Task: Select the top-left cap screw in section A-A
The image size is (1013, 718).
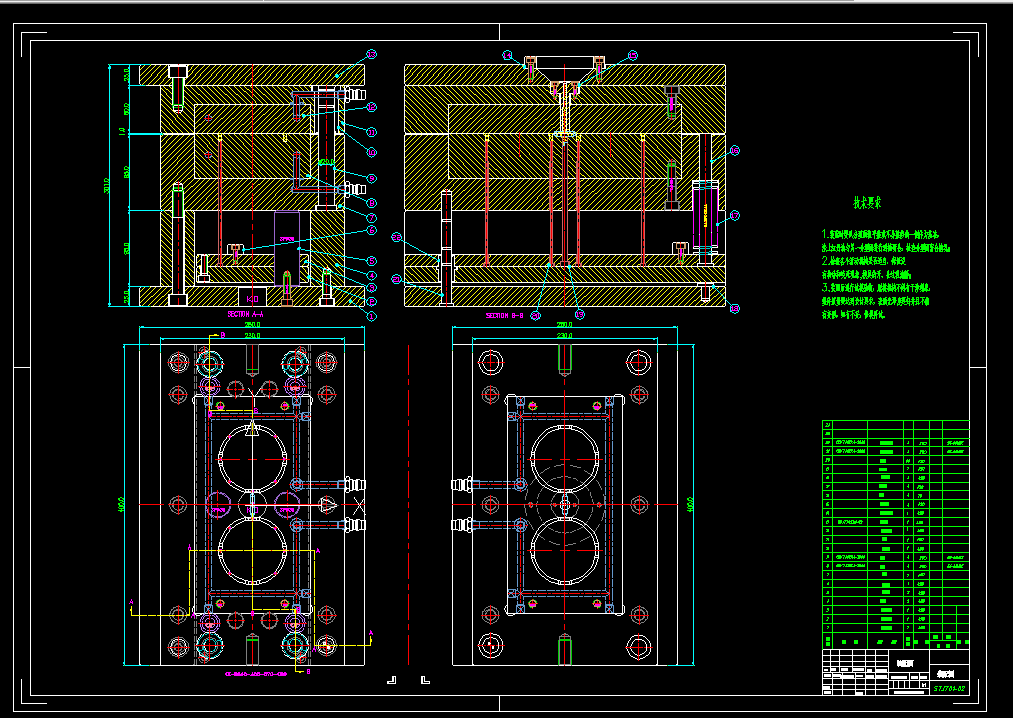Action: 178,89
